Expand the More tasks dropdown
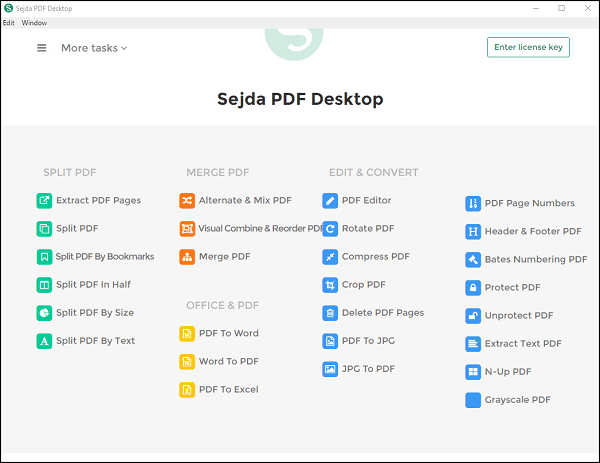The width and height of the screenshot is (600, 463). (x=94, y=48)
